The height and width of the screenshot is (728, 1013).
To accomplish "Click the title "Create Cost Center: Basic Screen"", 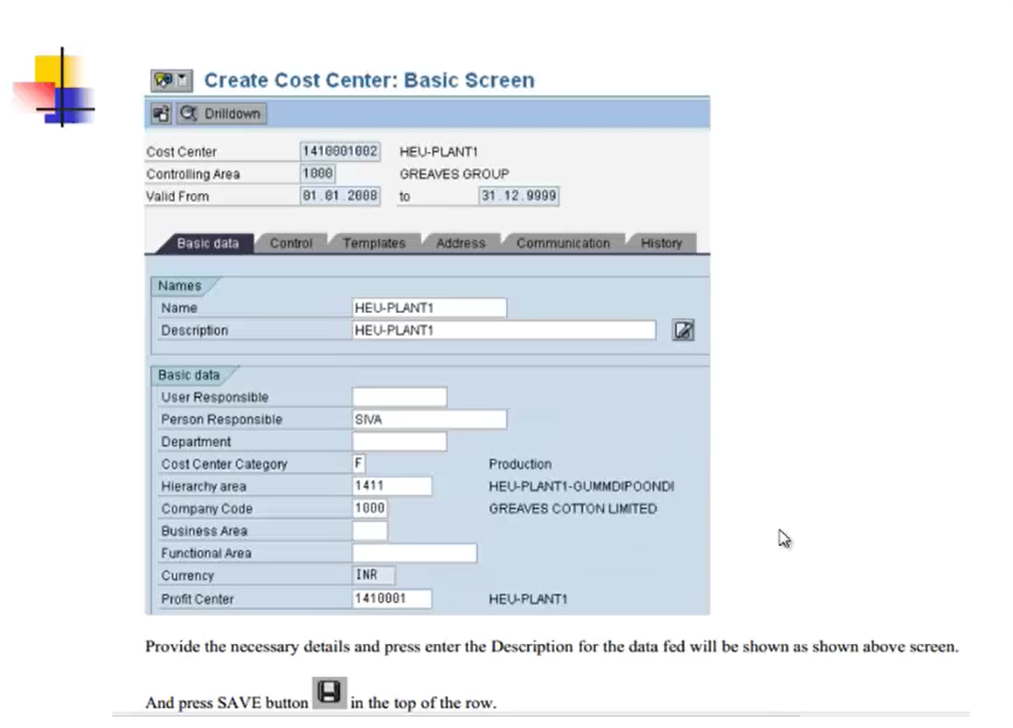I will point(370,80).
